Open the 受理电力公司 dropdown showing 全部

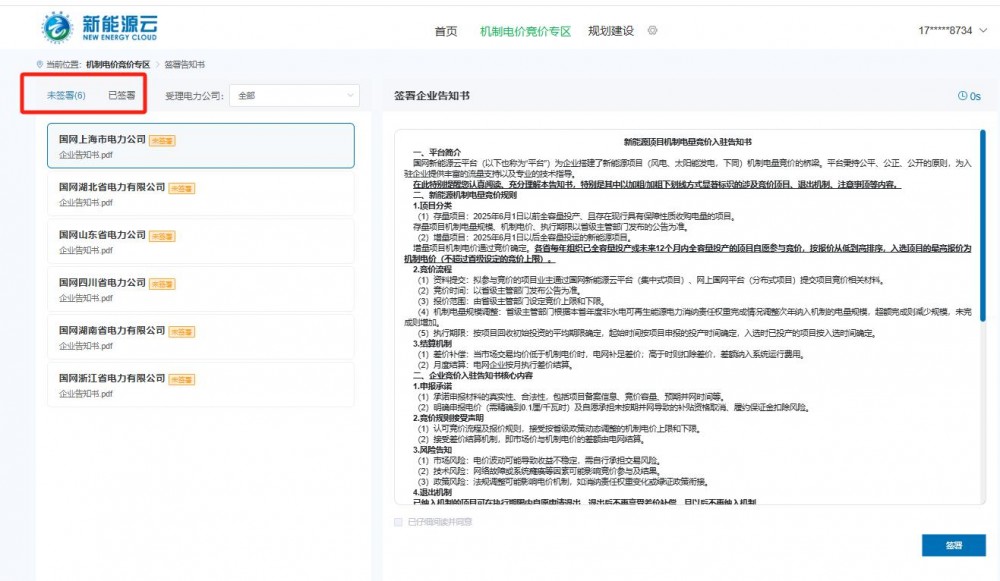pos(293,96)
